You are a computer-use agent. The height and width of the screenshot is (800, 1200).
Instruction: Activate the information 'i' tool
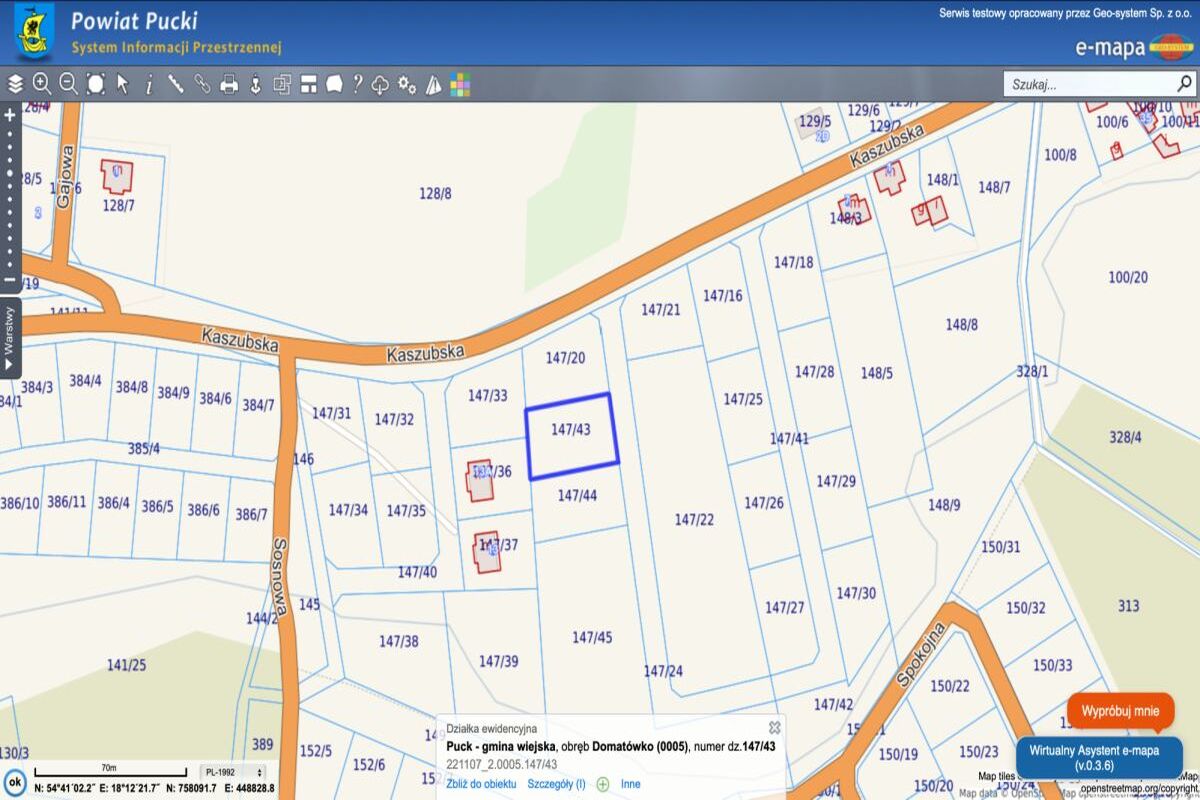149,84
